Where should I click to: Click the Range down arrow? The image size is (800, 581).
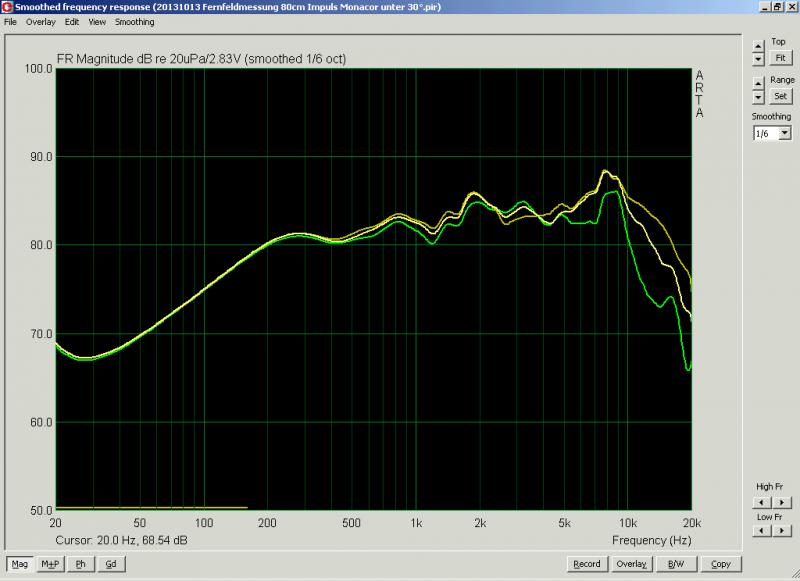click(758, 96)
